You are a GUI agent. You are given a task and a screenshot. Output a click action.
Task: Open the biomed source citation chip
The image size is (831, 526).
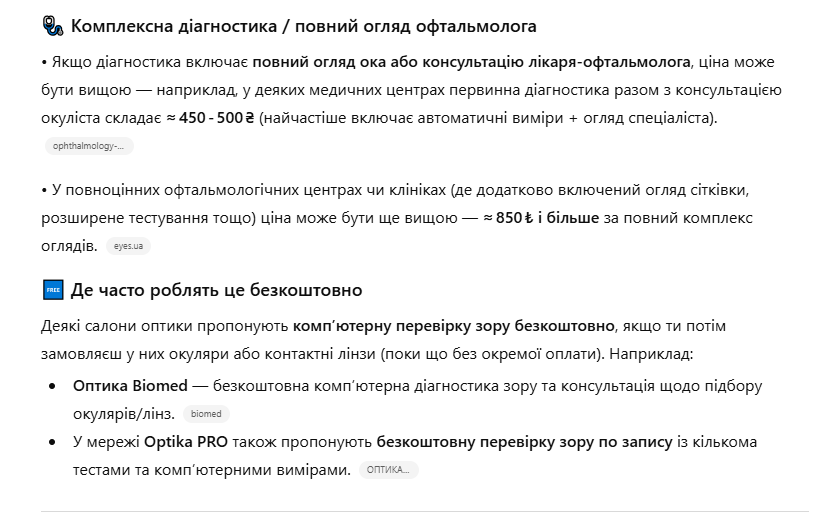click(x=206, y=414)
